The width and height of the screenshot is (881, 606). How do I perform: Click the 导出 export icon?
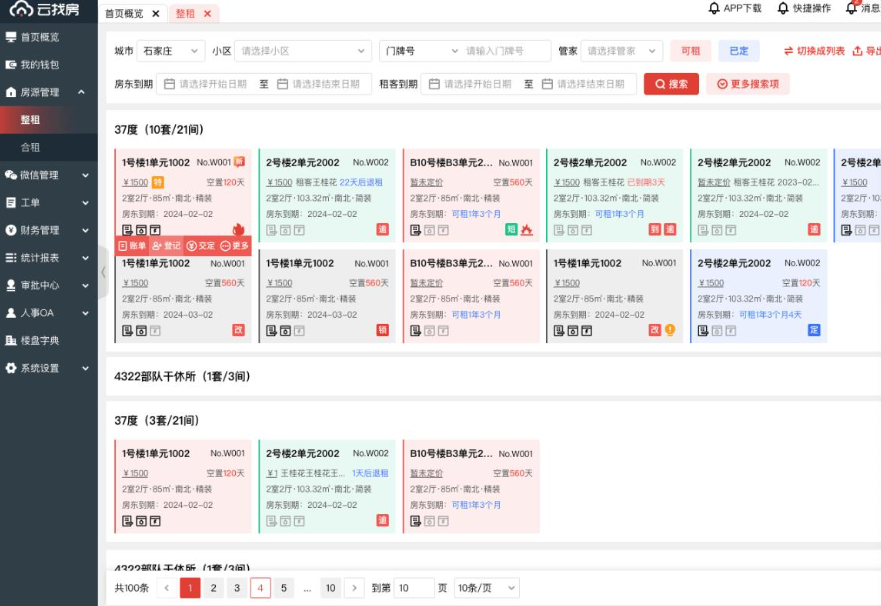(x=857, y=51)
